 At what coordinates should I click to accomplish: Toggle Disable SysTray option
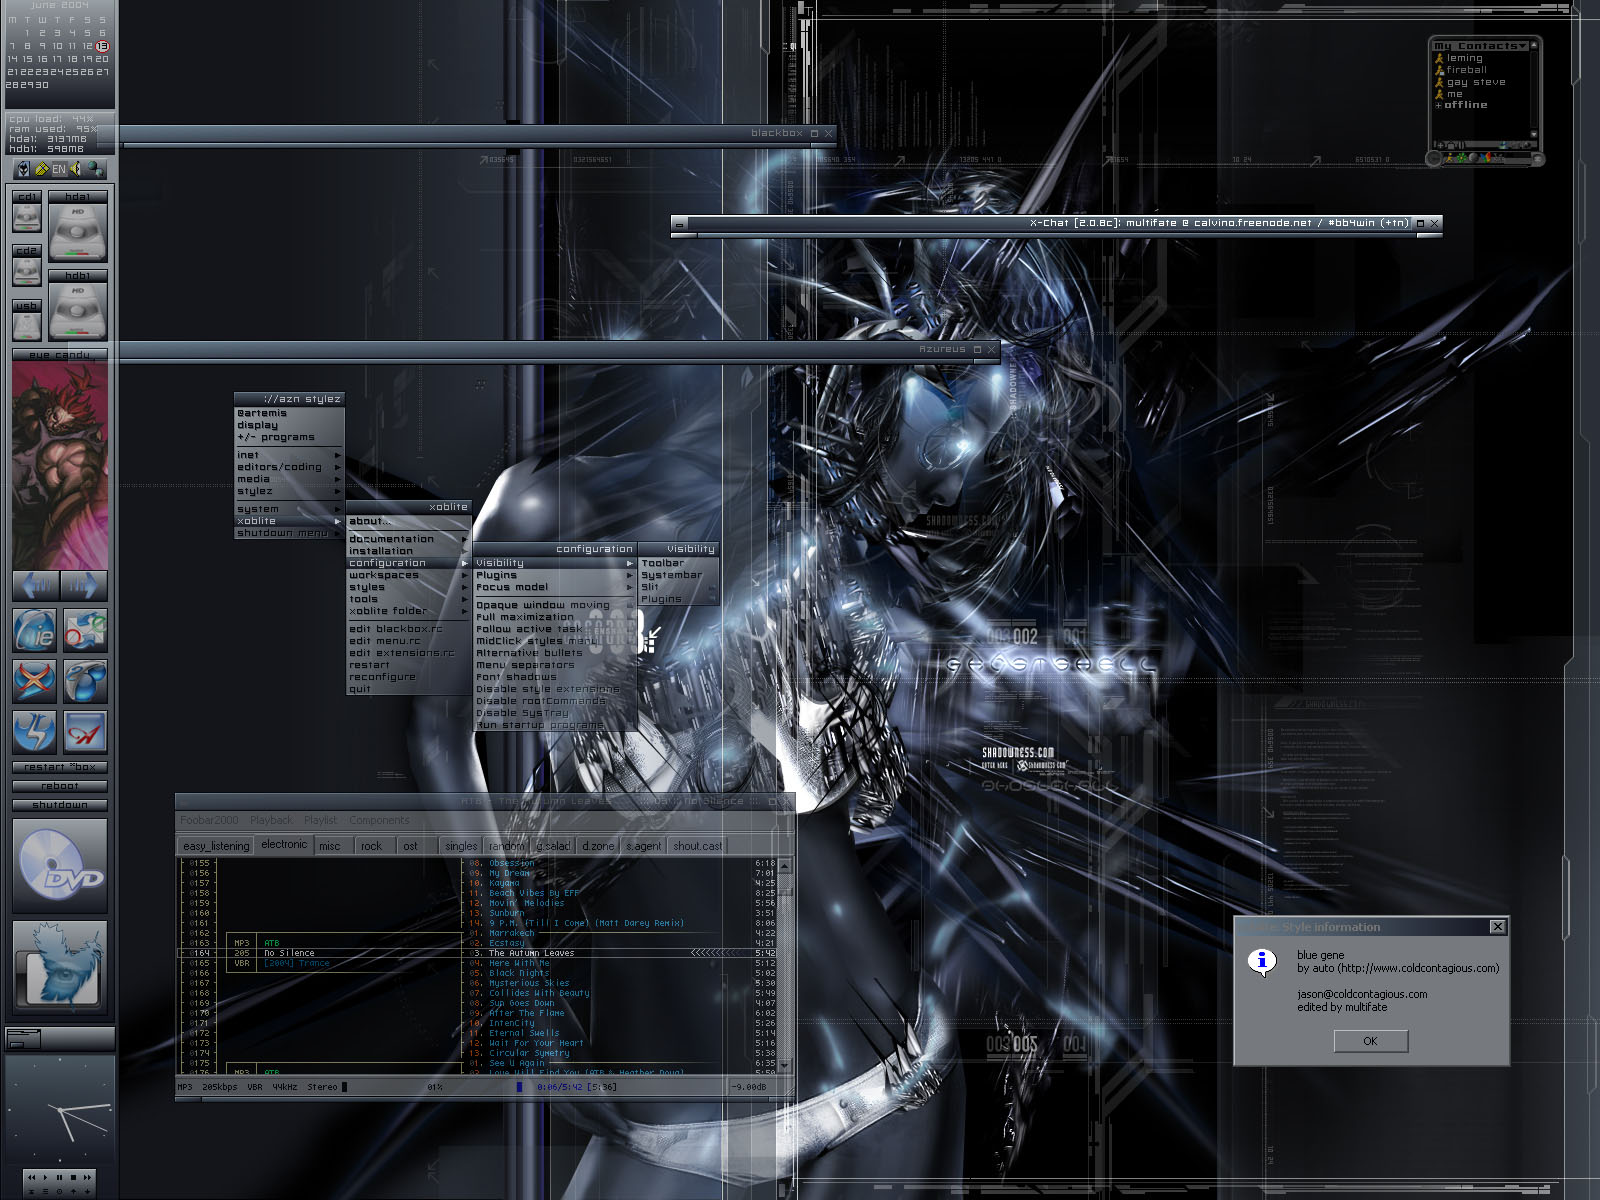[555, 713]
